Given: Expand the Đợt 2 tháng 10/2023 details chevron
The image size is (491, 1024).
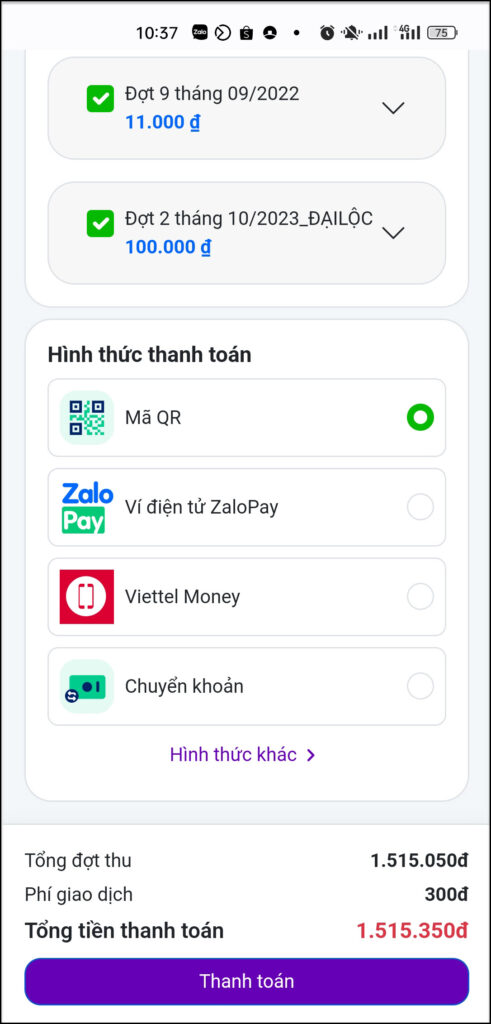Looking at the screenshot, I should (393, 233).
